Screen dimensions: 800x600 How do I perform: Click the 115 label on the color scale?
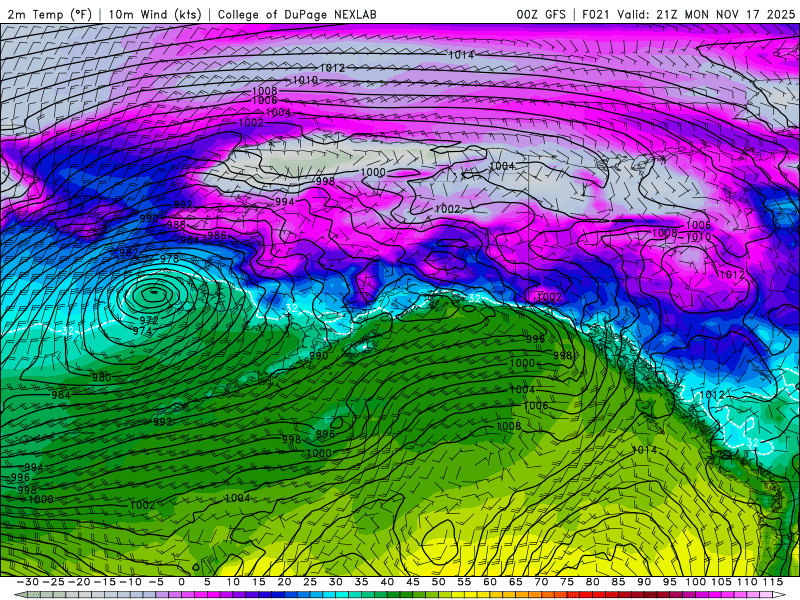[x=772, y=582]
